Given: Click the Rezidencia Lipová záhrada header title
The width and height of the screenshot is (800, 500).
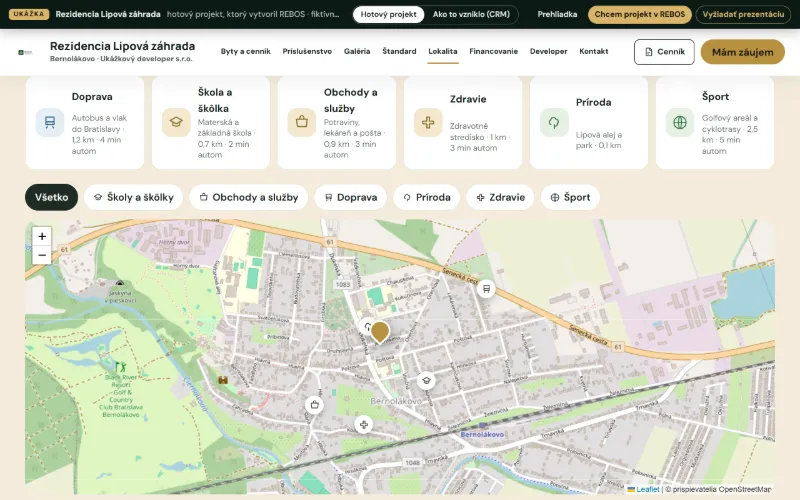Looking at the screenshot, I should (122, 46).
